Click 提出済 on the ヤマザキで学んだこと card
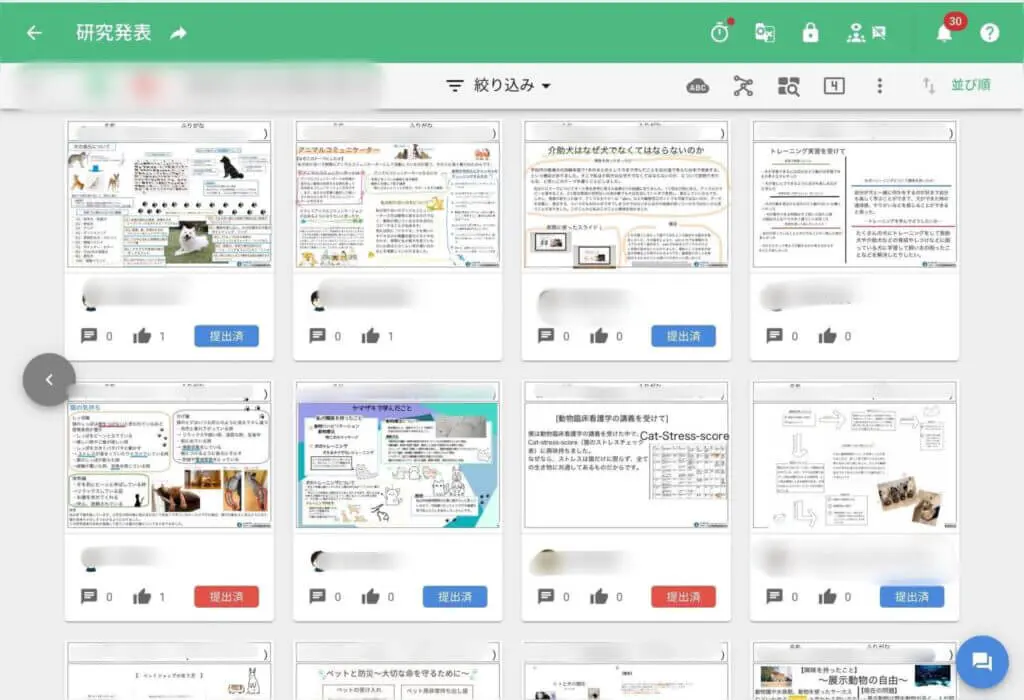The width and height of the screenshot is (1024, 700). pyautogui.click(x=455, y=597)
